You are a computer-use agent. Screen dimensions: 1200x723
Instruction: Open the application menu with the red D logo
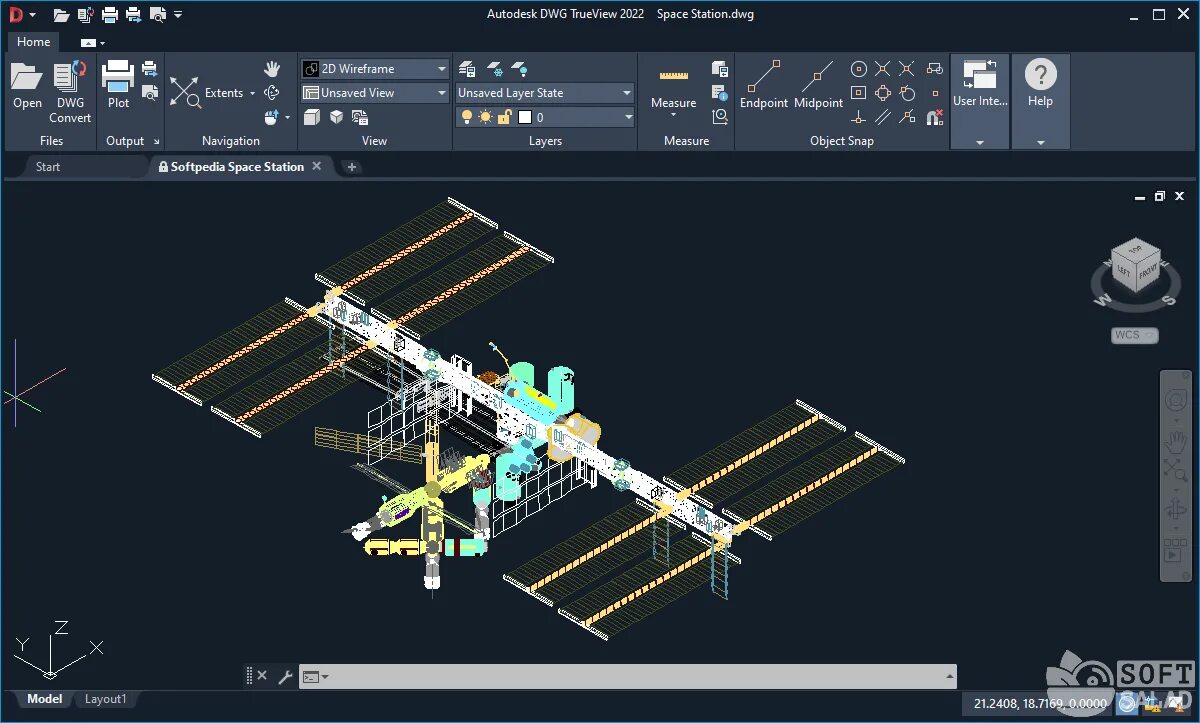(16, 15)
